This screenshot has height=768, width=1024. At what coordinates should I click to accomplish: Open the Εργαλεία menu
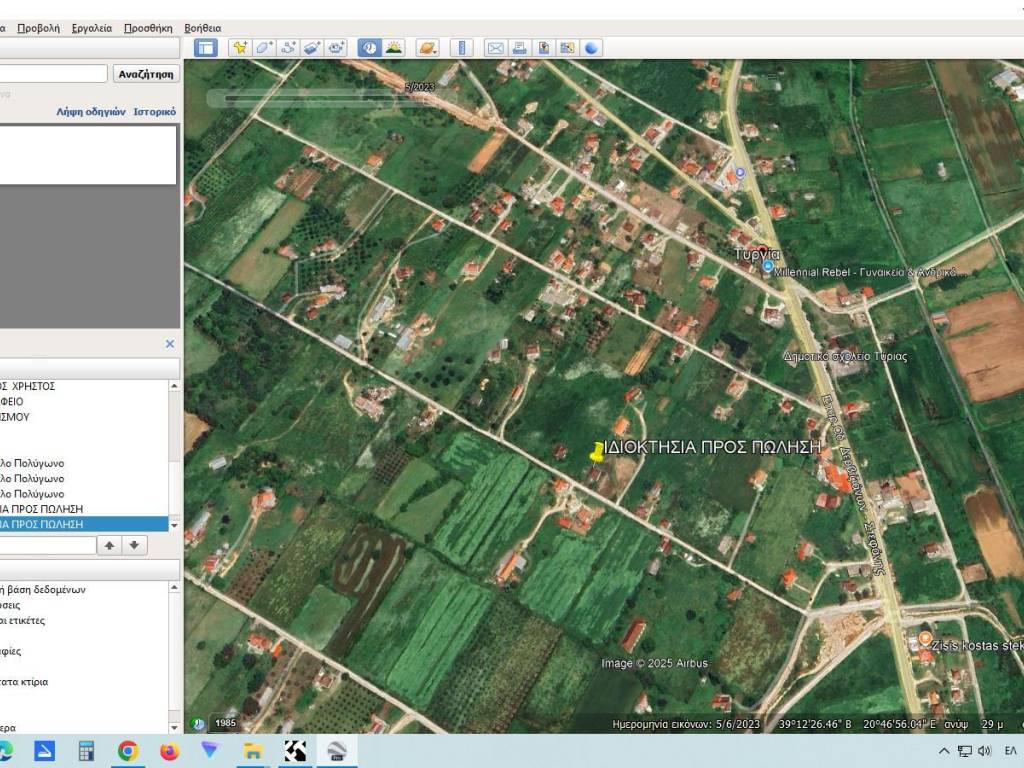click(92, 28)
